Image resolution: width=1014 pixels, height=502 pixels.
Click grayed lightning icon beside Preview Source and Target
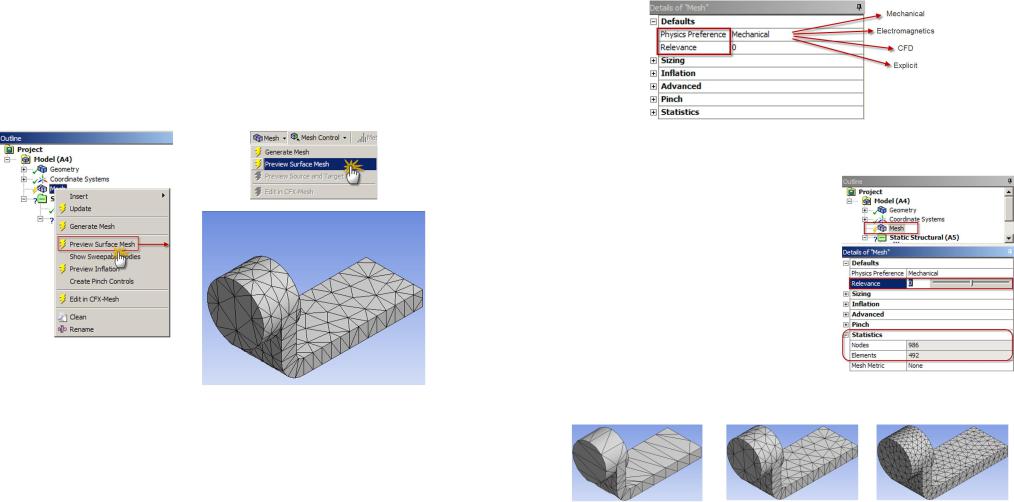point(257,176)
